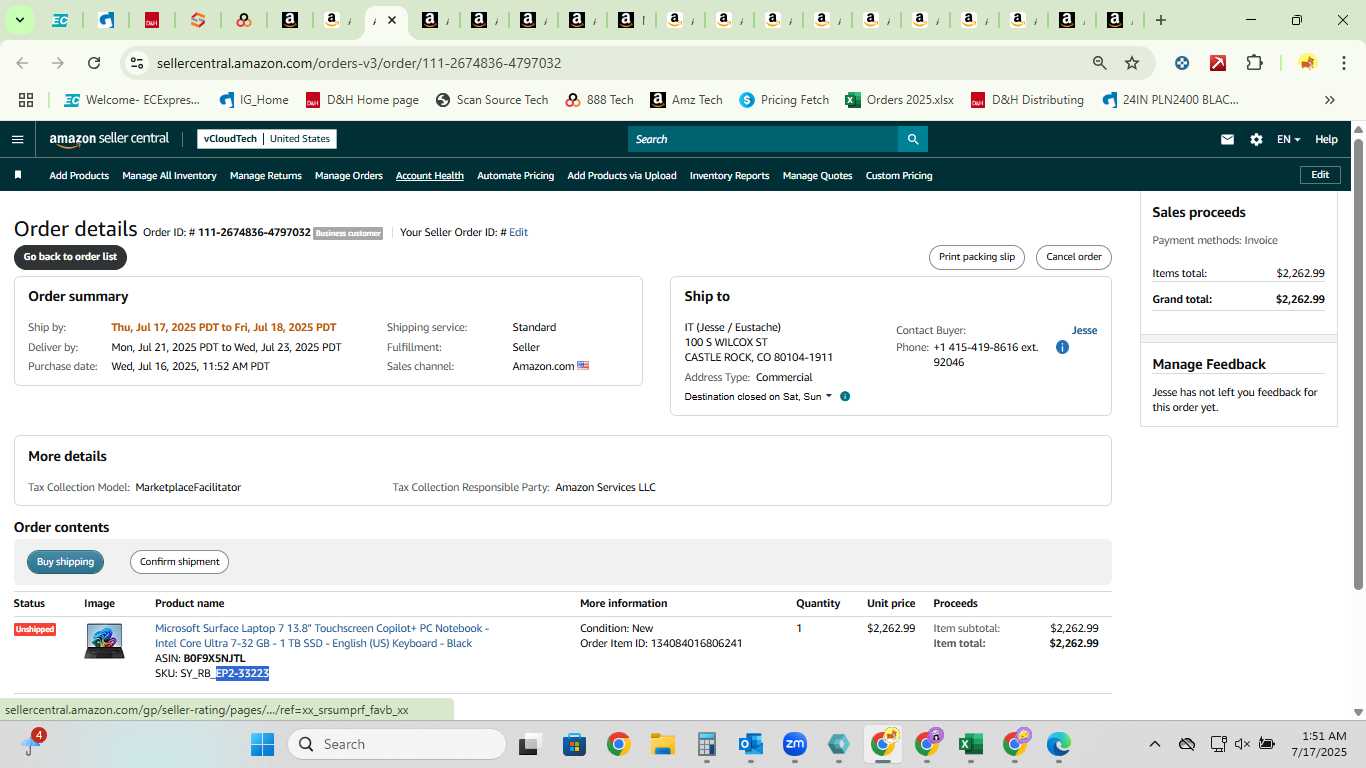Open vCloudTech United States account switcher
Viewport: 1366px width, 768px height.
click(267, 139)
